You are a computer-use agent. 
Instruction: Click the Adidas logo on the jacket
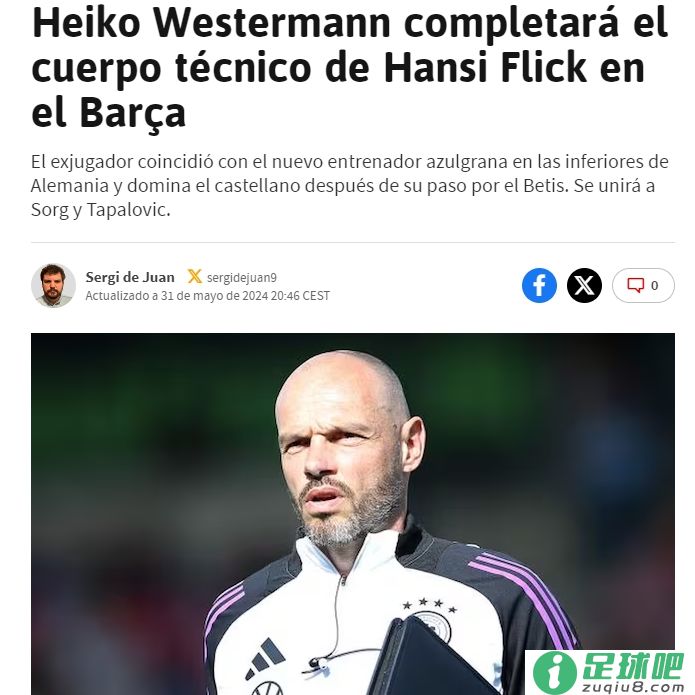[x=266, y=658]
